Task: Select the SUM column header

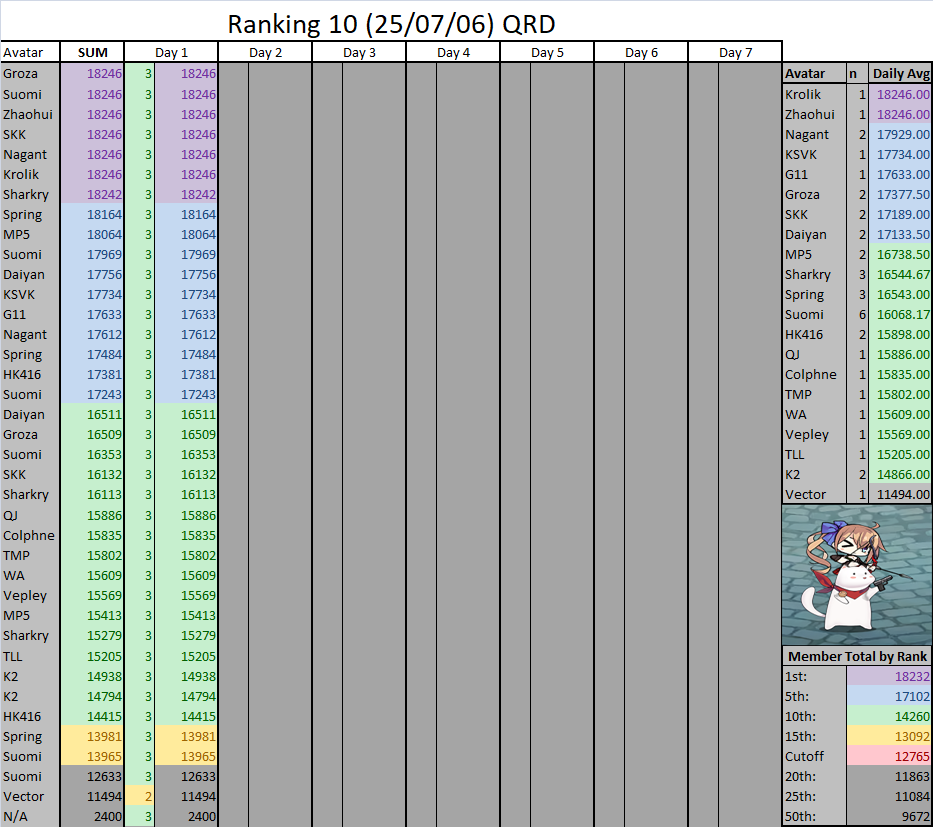Action: [92, 52]
